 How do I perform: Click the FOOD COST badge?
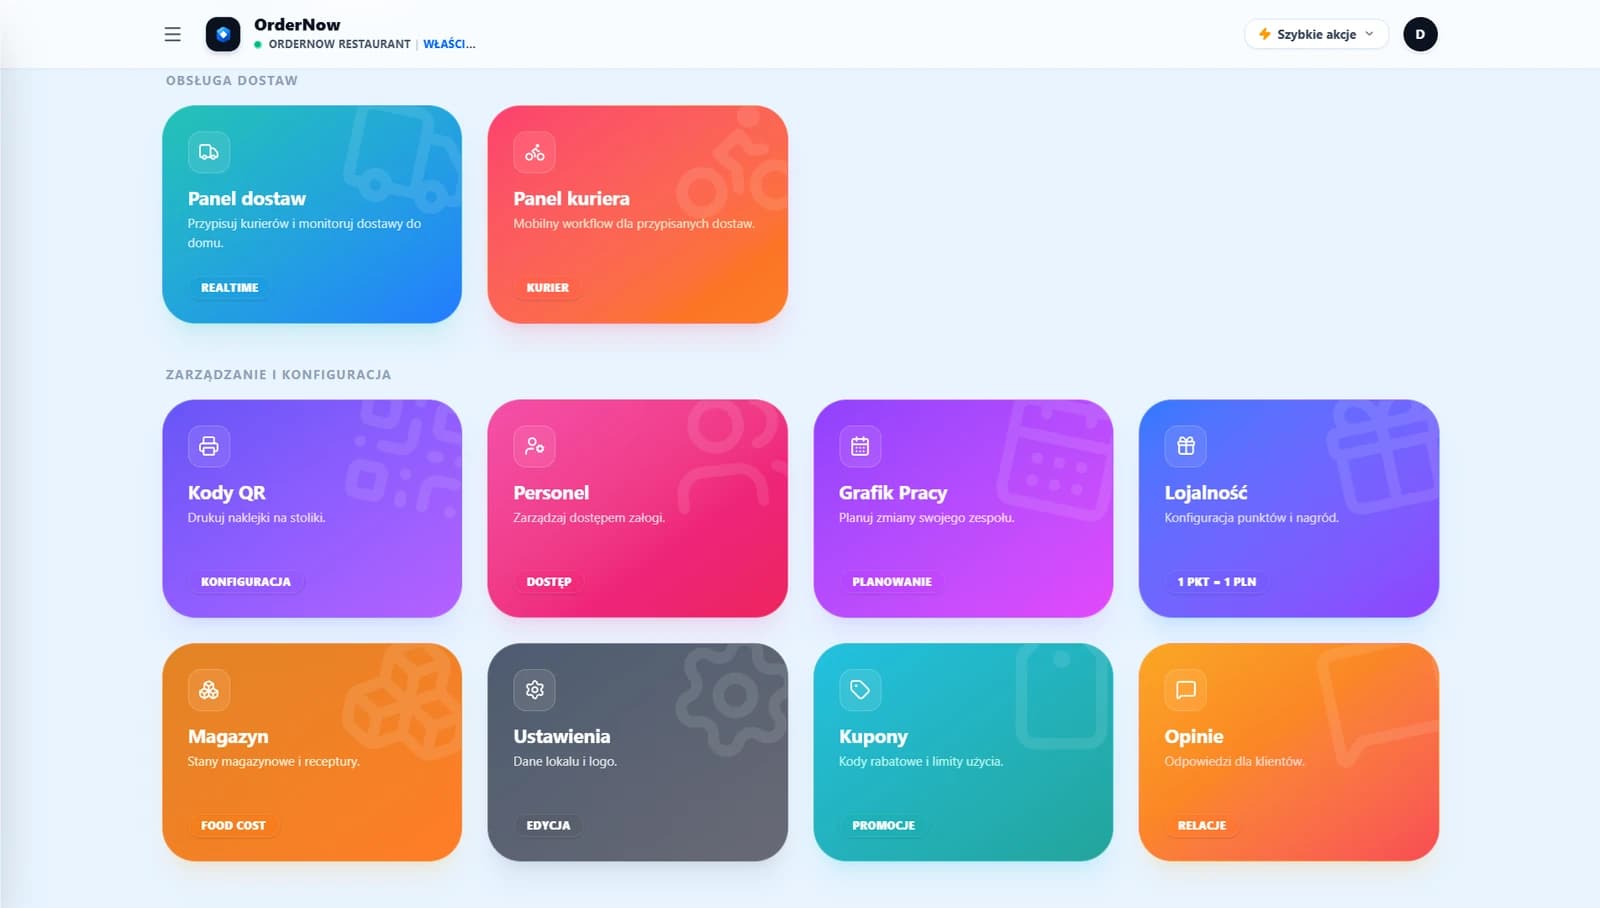233,826
